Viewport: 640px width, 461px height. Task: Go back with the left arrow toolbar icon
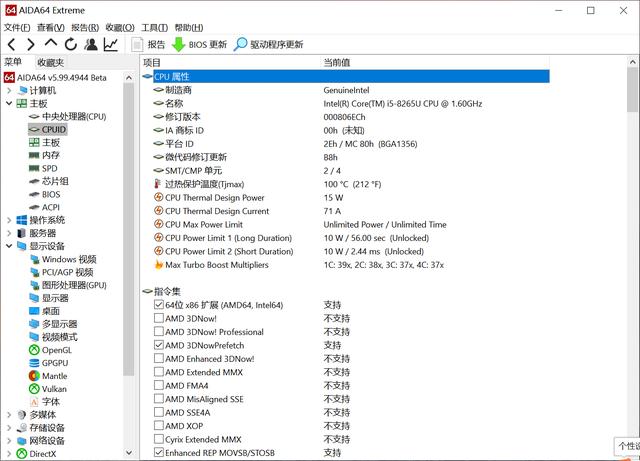click(x=12, y=44)
